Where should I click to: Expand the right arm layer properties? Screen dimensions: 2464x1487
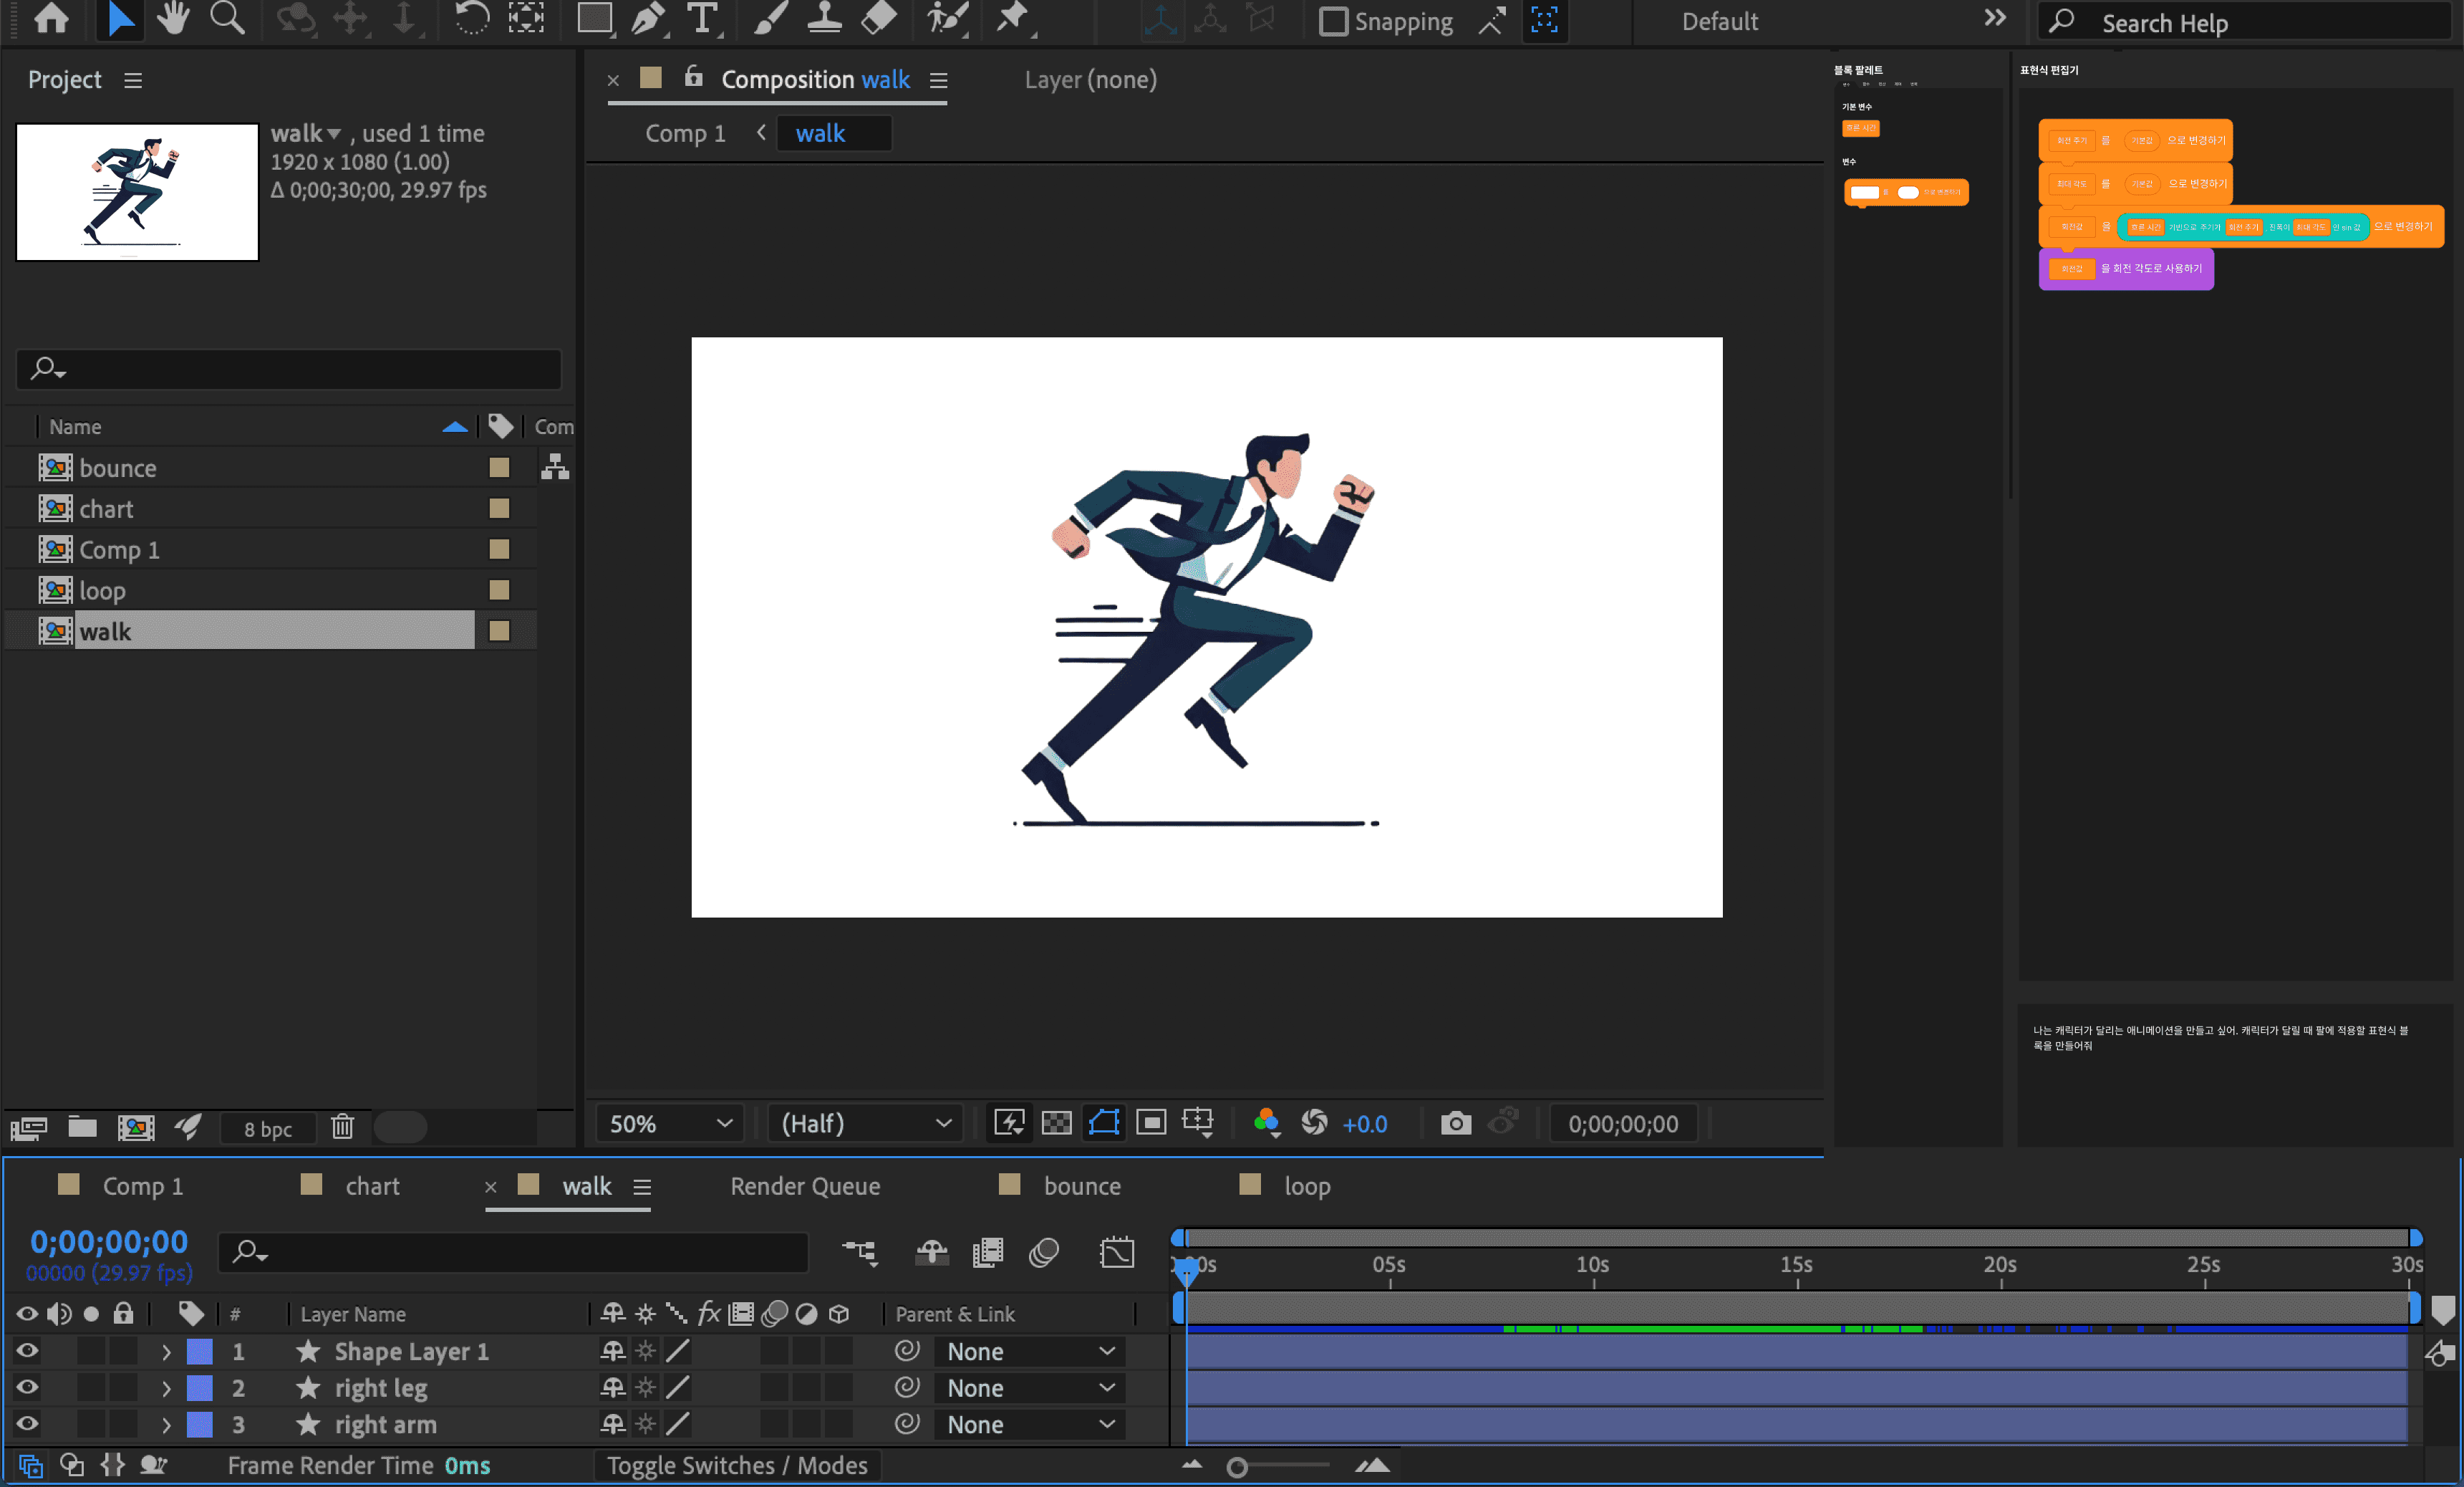166,1424
